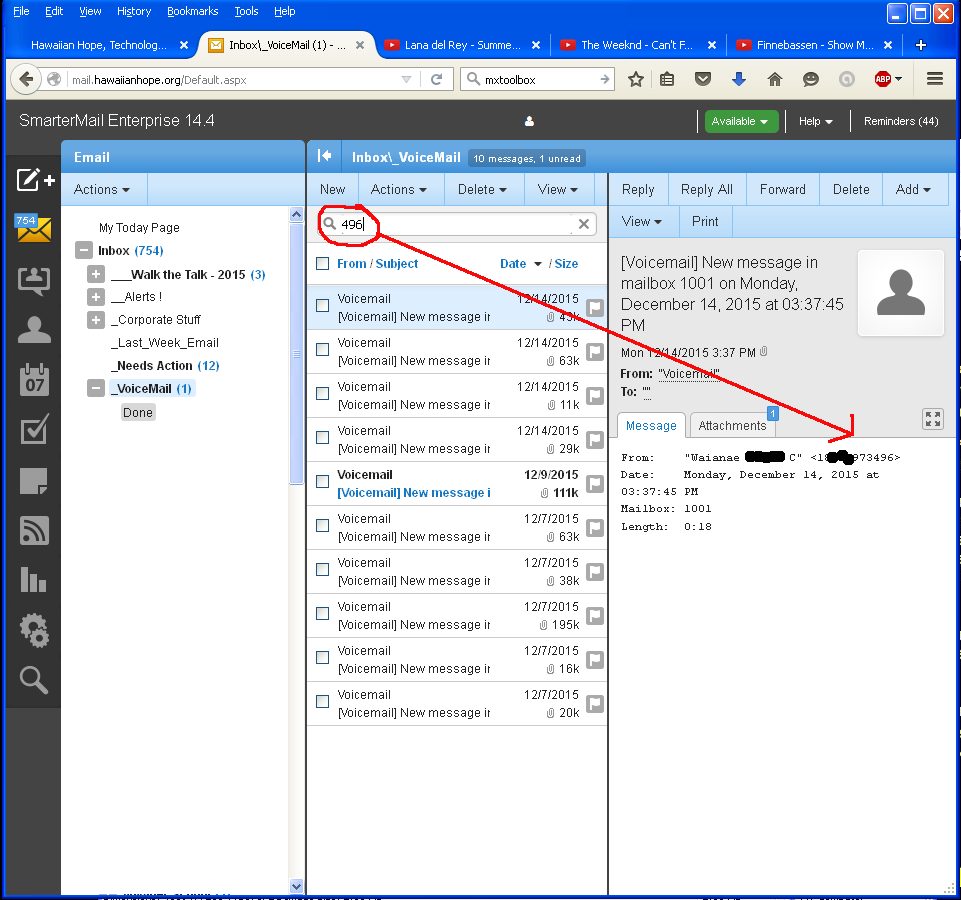Image resolution: width=961 pixels, height=900 pixels.
Task: Expand the Walk the Talk - 2015 folder
Action: coord(96,274)
